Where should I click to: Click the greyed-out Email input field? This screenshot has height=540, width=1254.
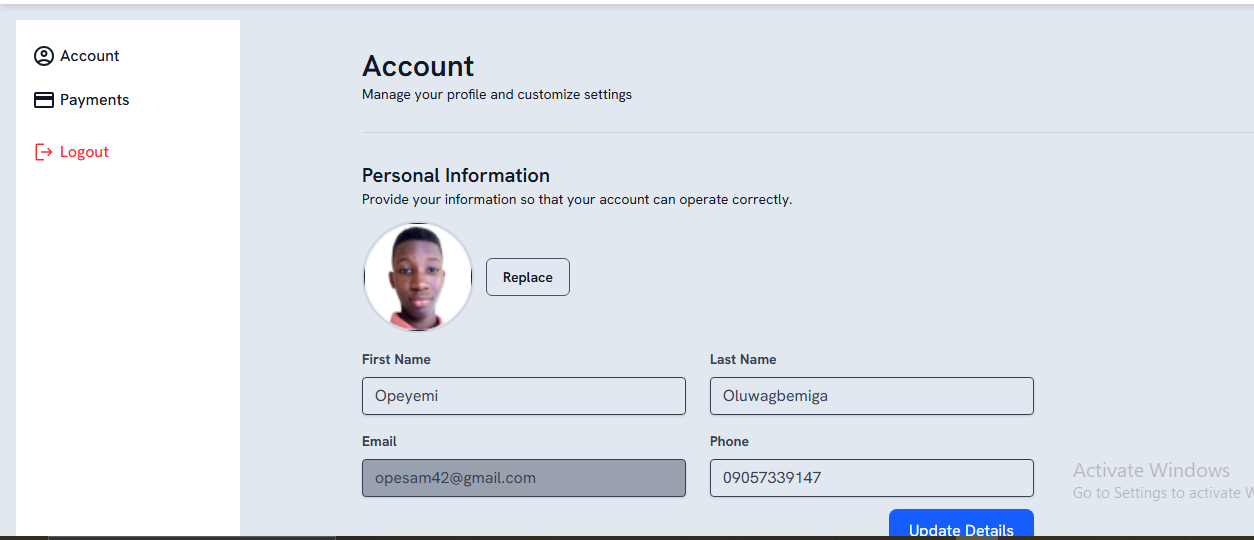[x=523, y=478]
